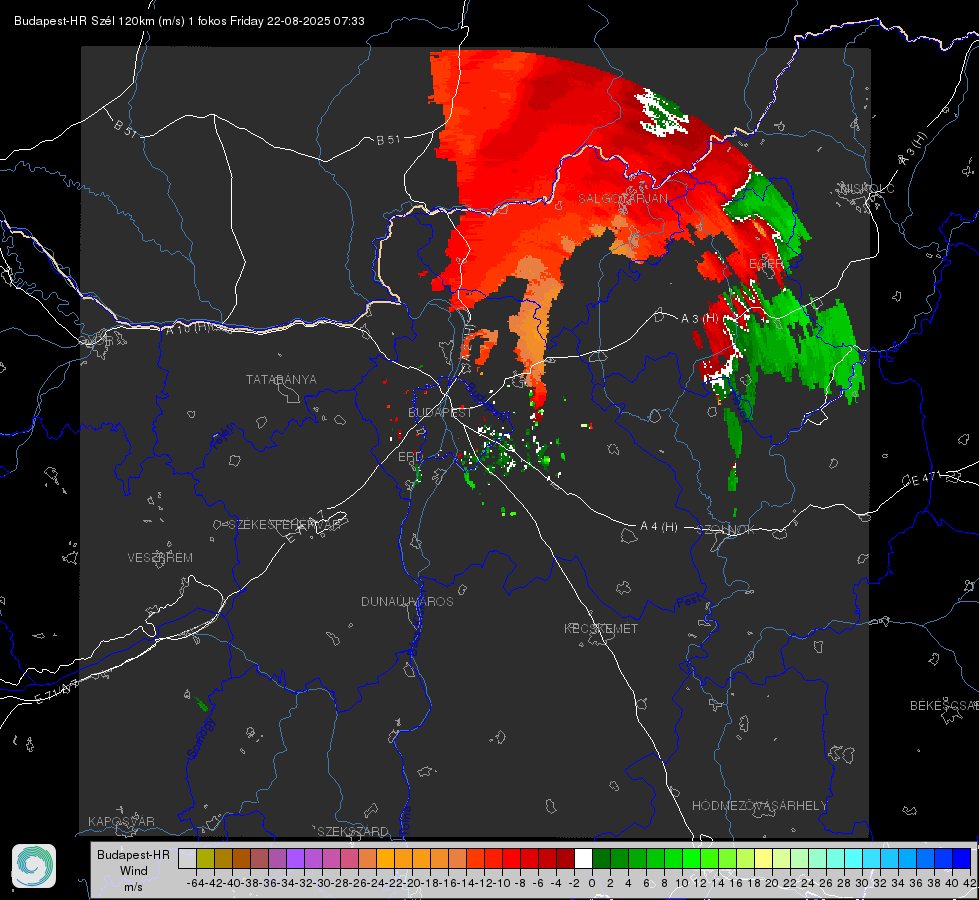Click the 10 value on the legend
The width and height of the screenshot is (979, 900).
[x=682, y=883]
